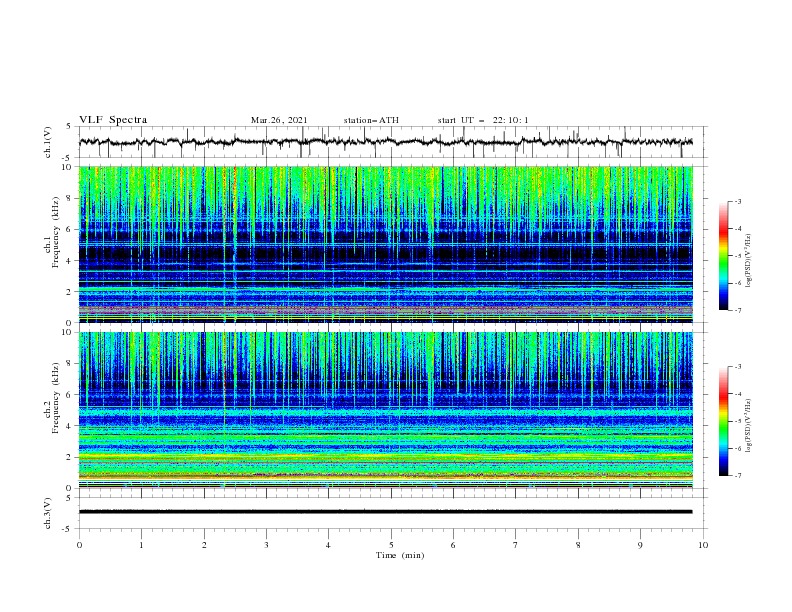Click the 'station=ATH' header text
The image size is (792, 612).
point(371,120)
